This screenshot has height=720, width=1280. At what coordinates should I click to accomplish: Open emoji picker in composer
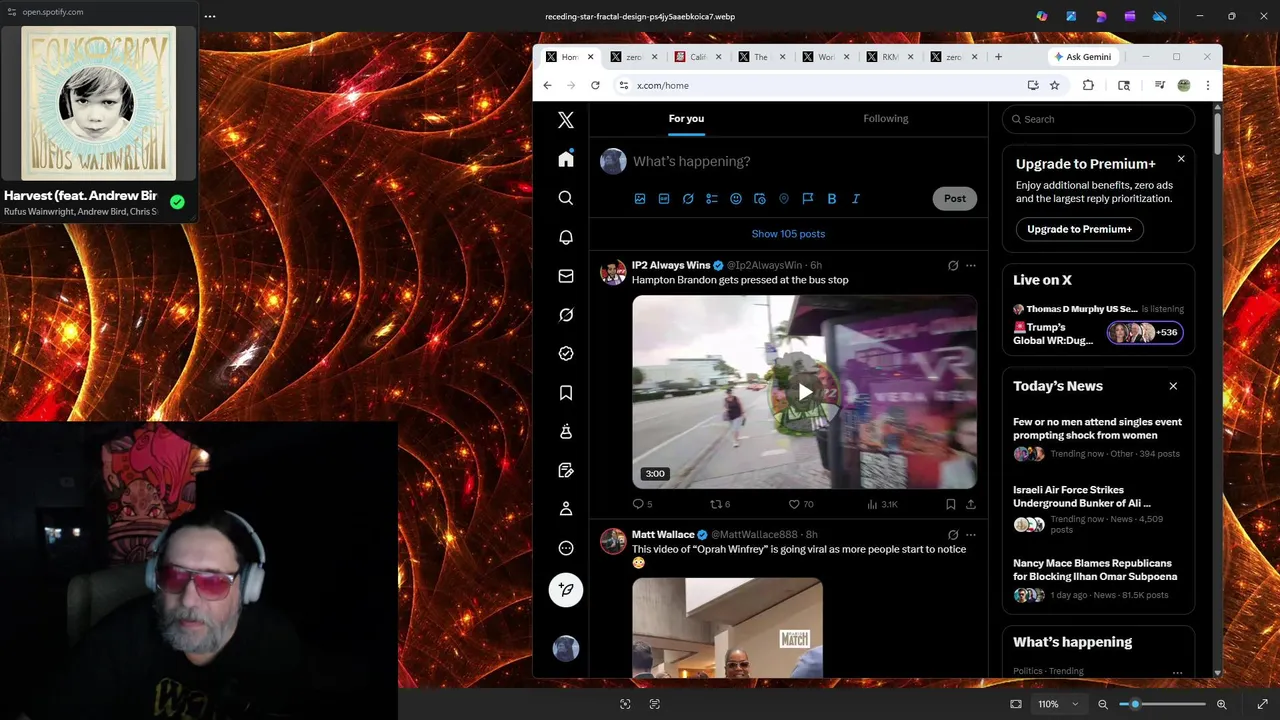[736, 199]
